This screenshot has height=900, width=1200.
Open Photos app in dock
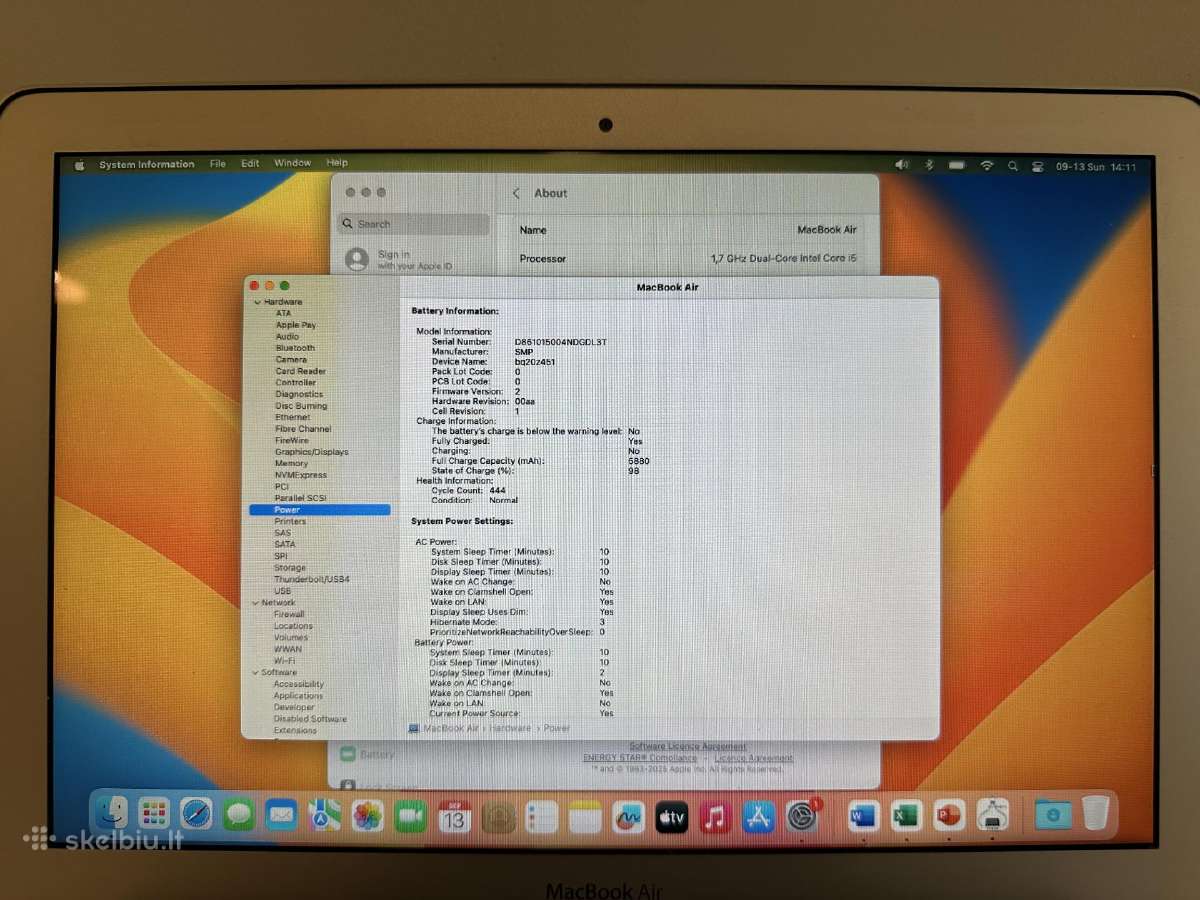coord(367,817)
